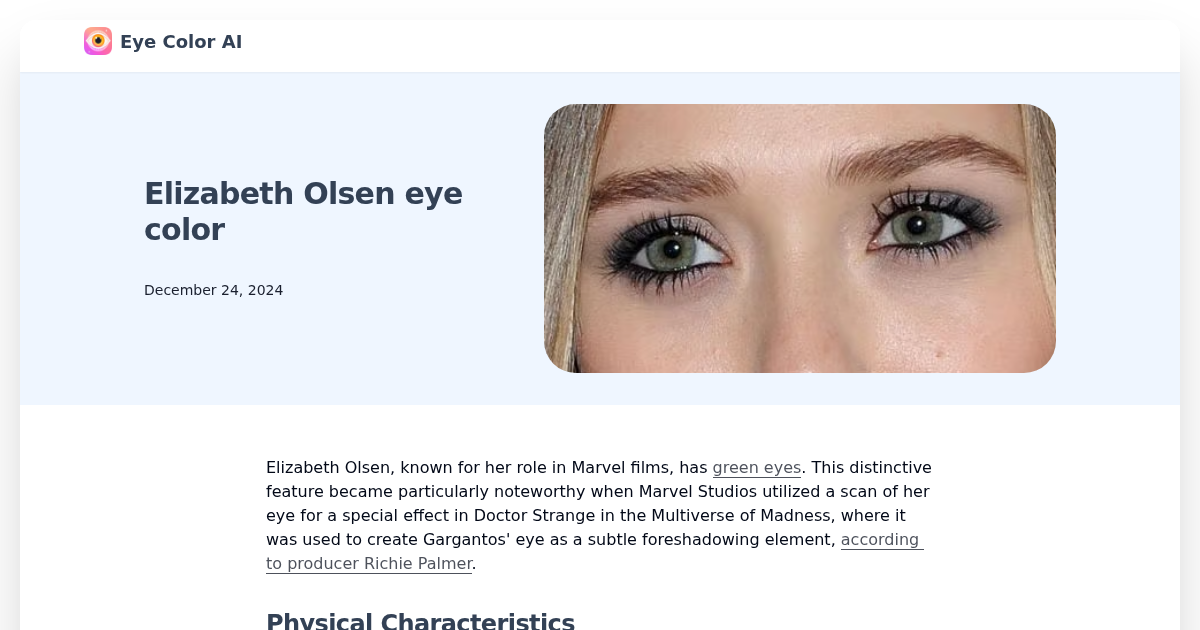The width and height of the screenshot is (1200, 630).
Task: Follow the green eyes link
Action: tap(757, 467)
